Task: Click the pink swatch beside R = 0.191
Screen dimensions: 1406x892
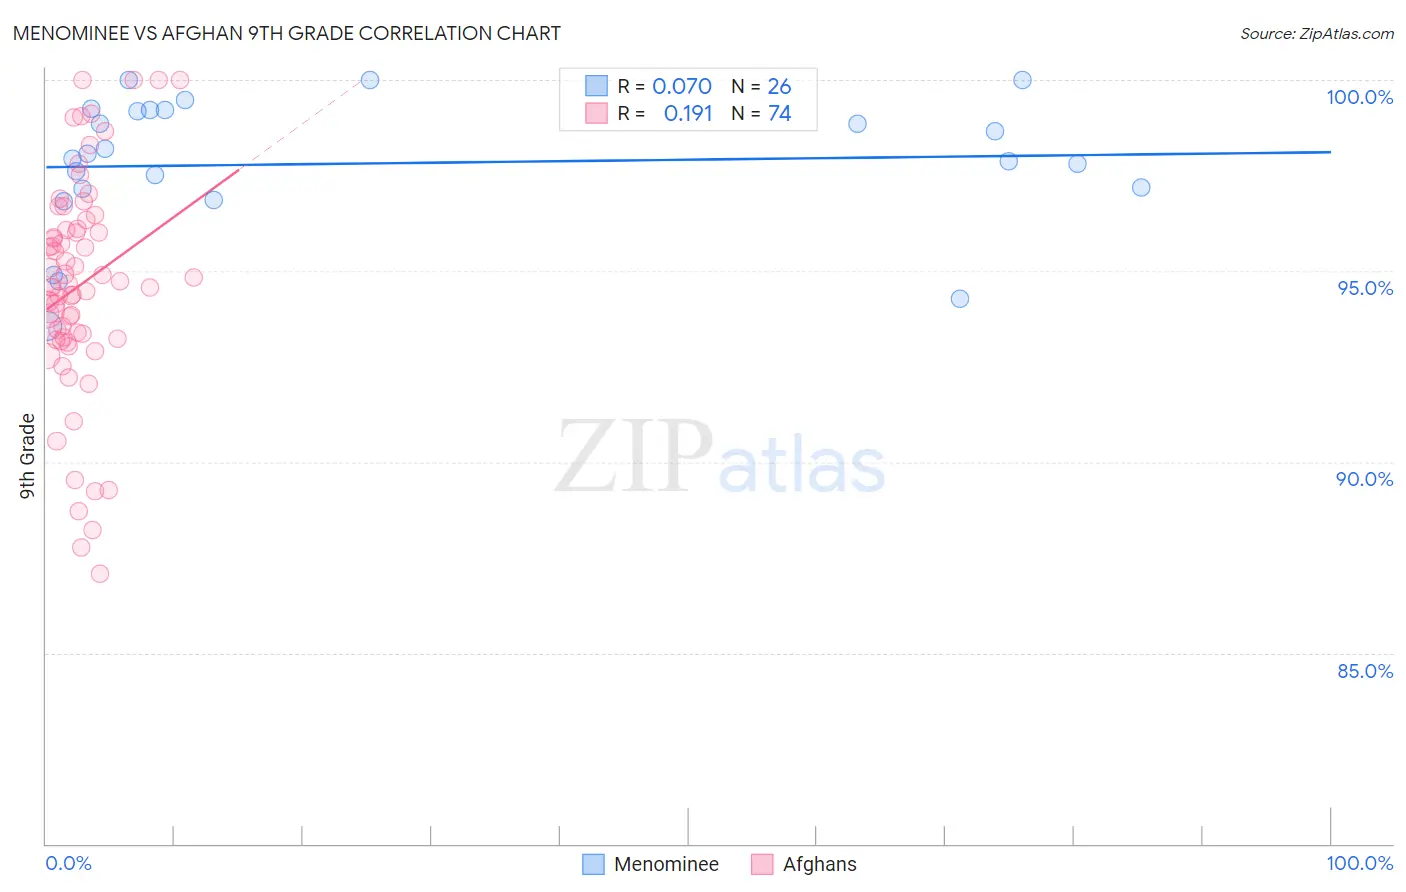Action: tap(596, 113)
